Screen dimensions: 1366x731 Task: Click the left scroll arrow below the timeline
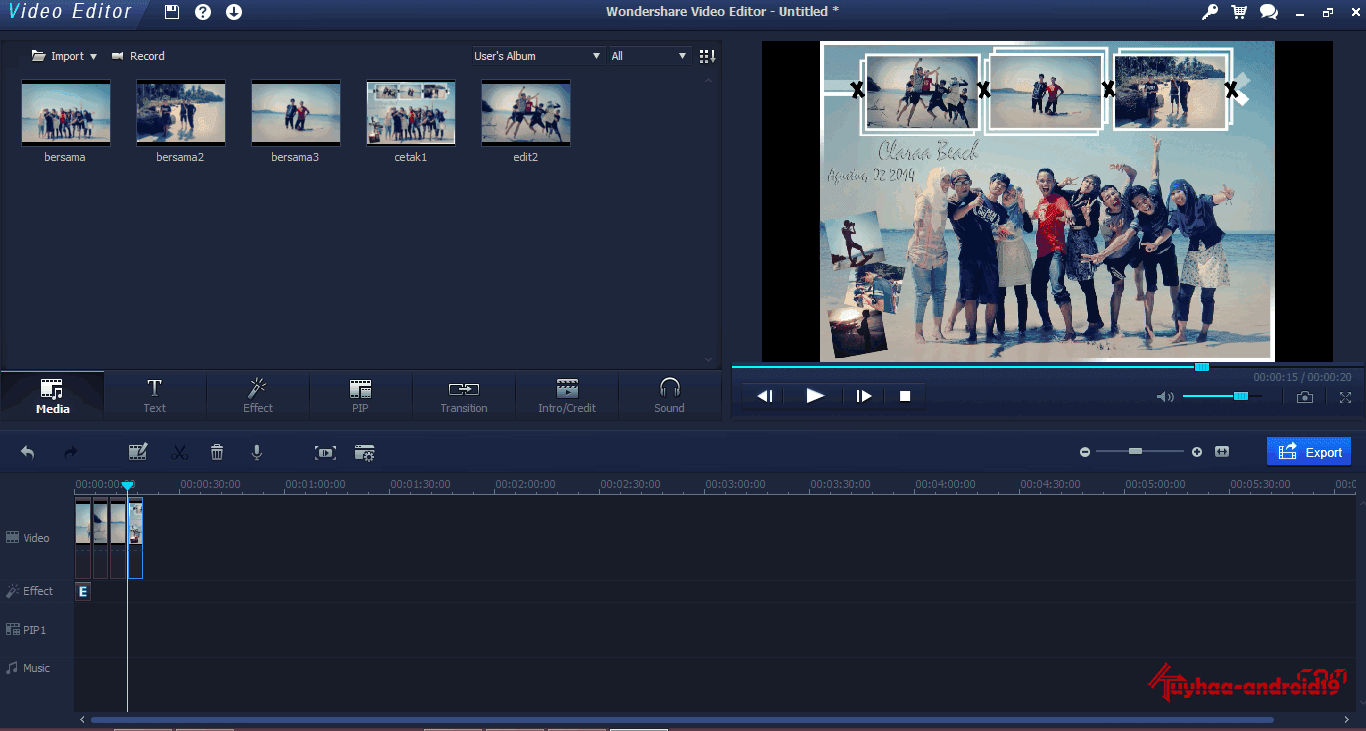pos(82,719)
